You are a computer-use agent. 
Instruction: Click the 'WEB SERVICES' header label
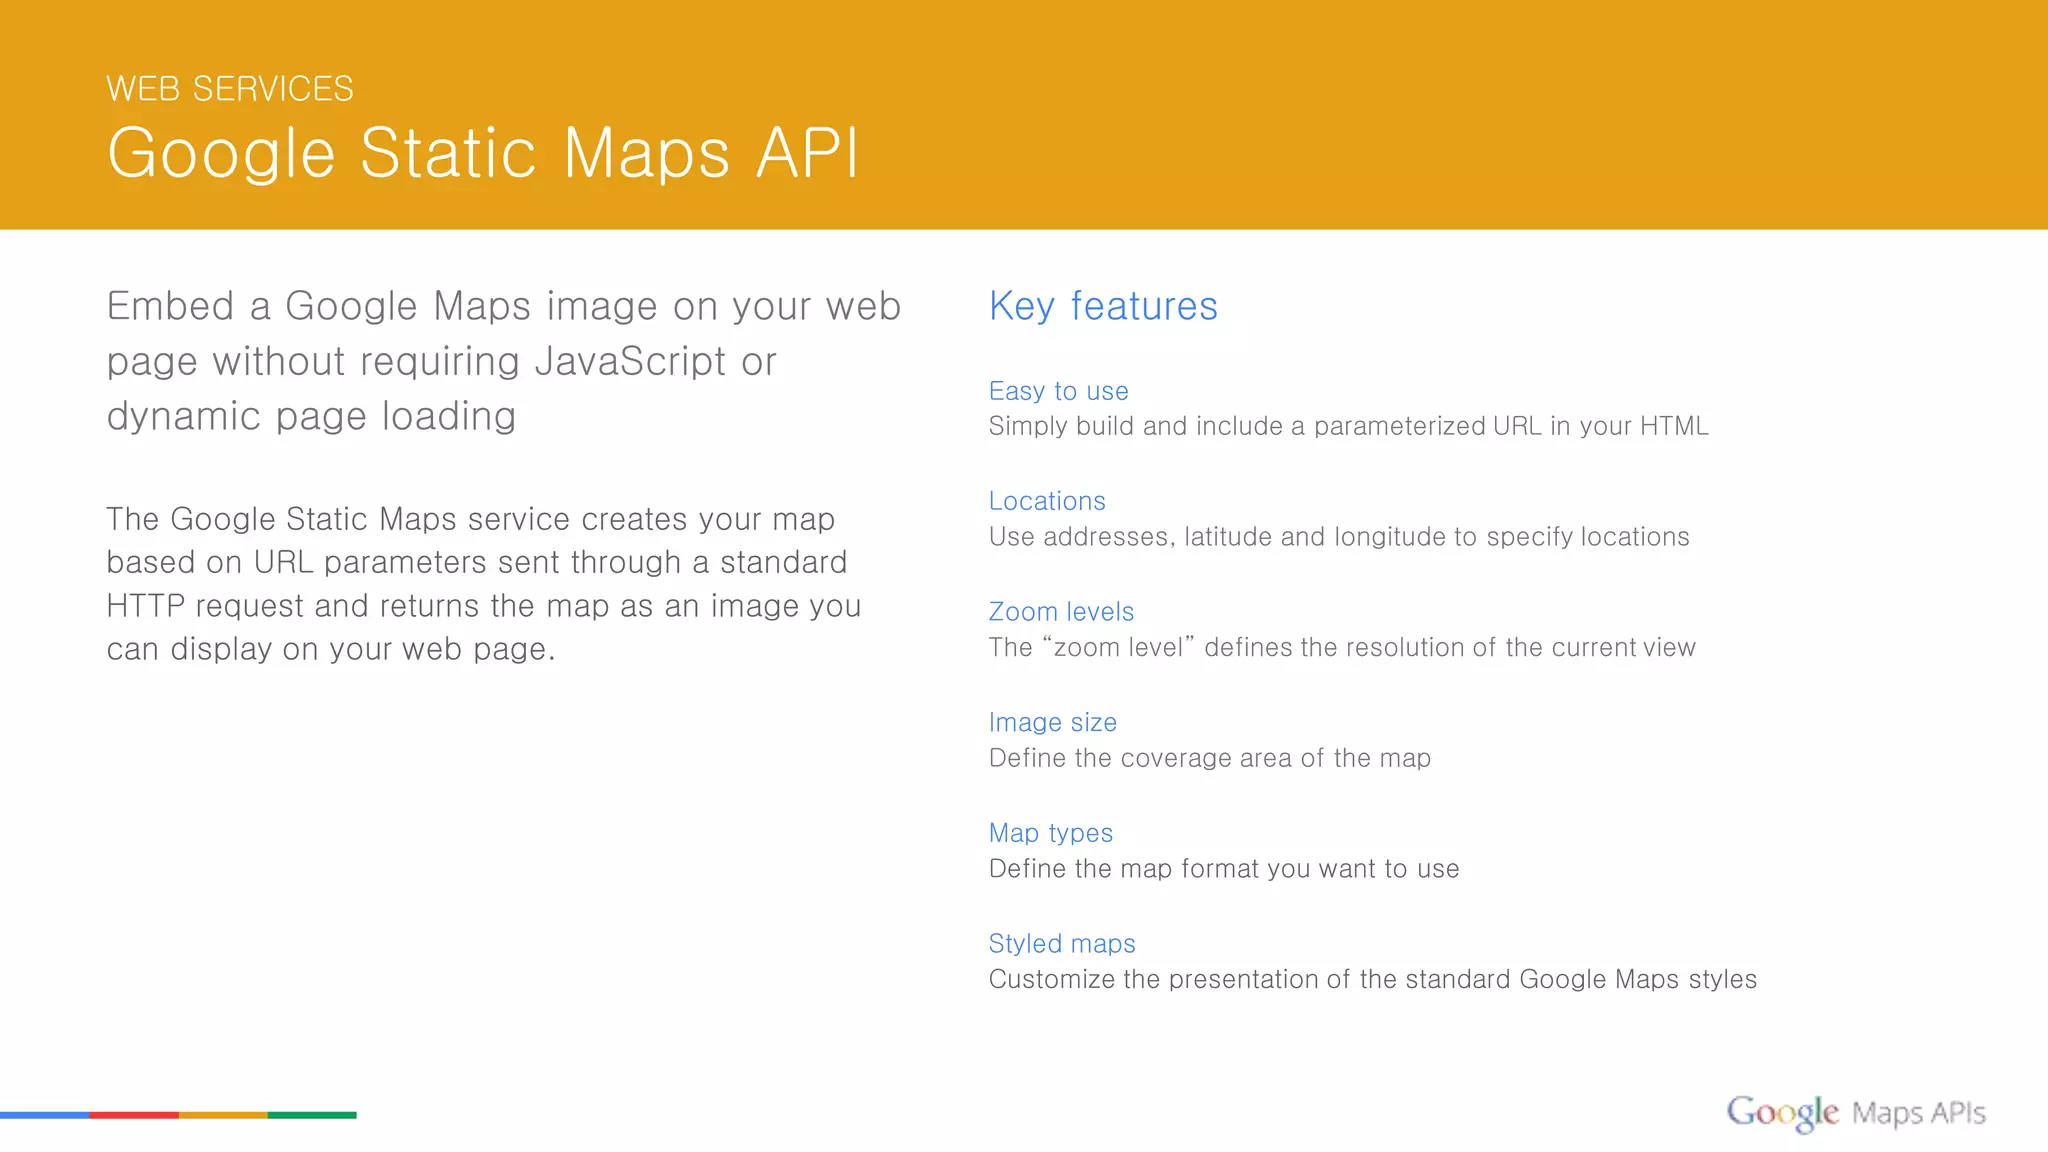point(230,89)
